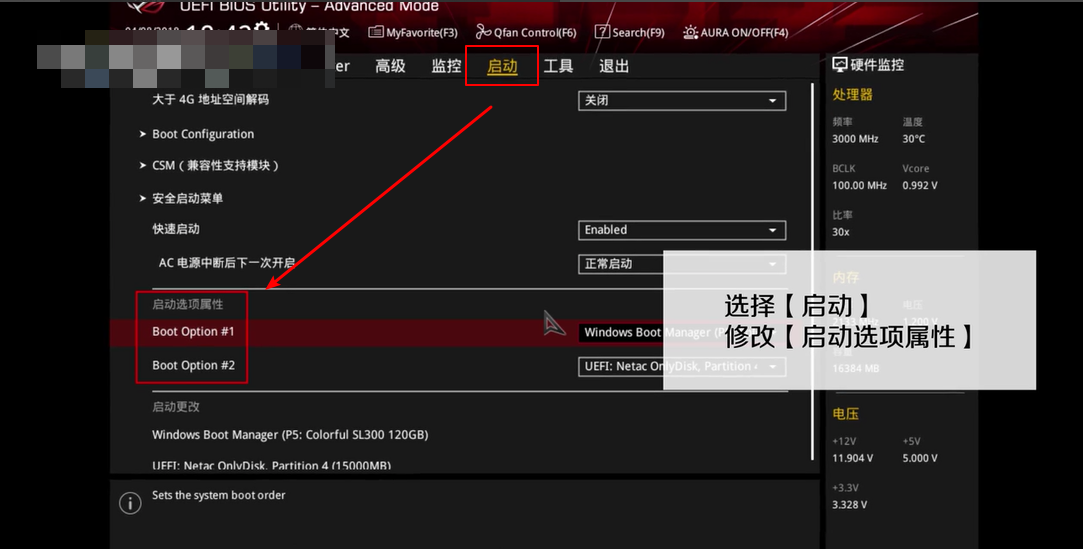The width and height of the screenshot is (1083, 549).
Task: Switch to the 高级 tab
Action: (x=390, y=66)
